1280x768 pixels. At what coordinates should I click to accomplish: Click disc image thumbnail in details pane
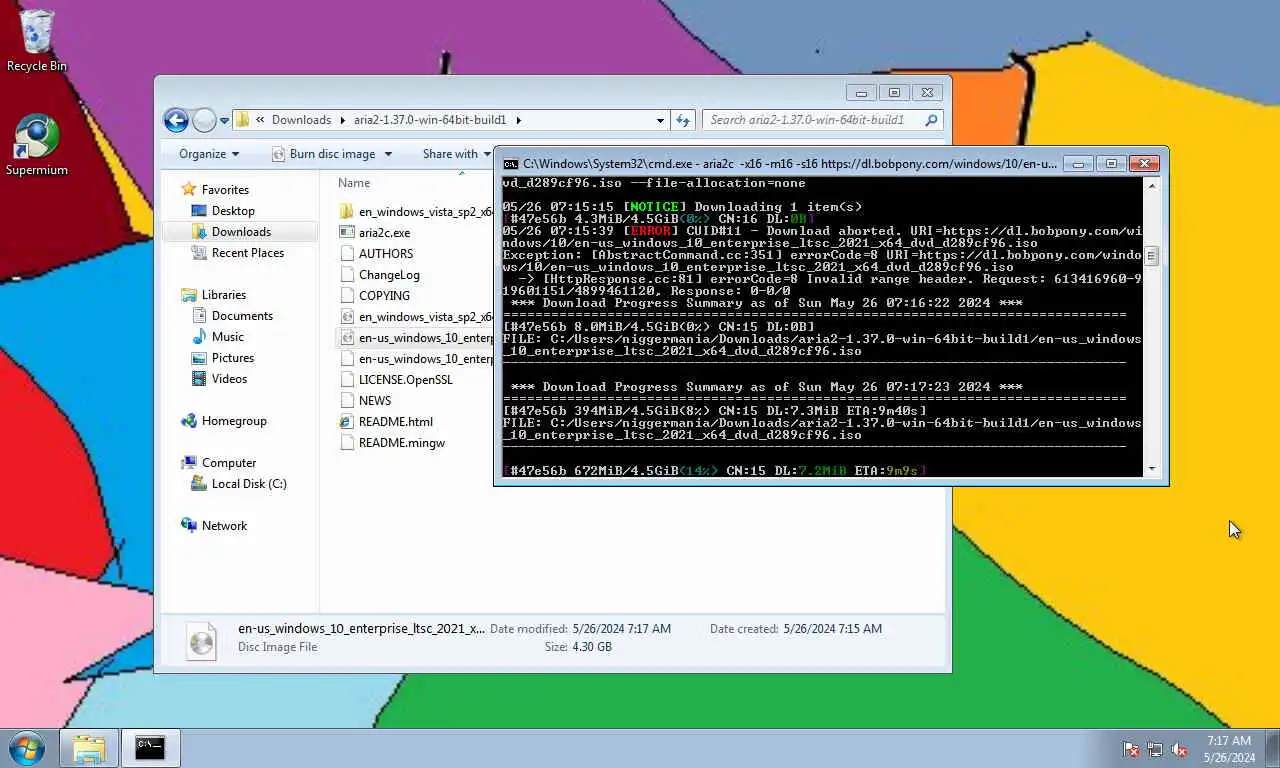202,641
